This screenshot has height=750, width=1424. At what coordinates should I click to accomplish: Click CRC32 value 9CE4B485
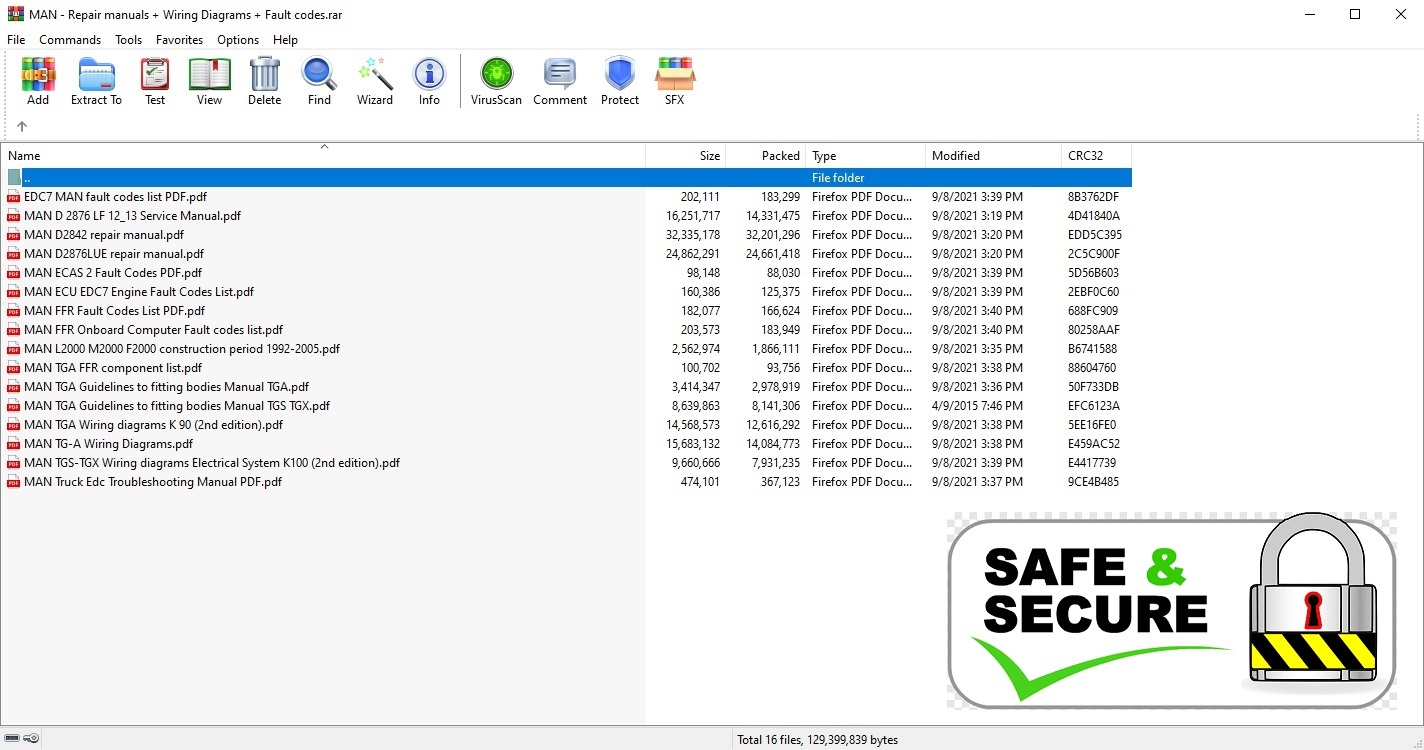coord(1093,482)
